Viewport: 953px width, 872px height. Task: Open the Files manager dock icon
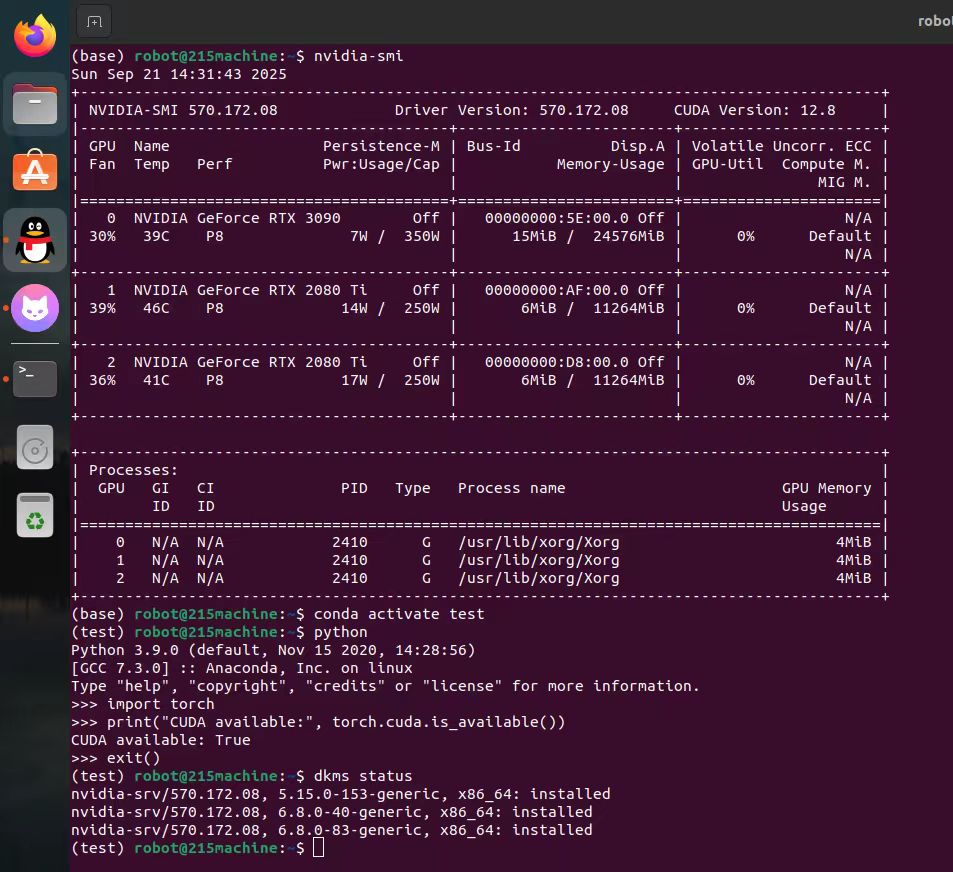[35, 104]
